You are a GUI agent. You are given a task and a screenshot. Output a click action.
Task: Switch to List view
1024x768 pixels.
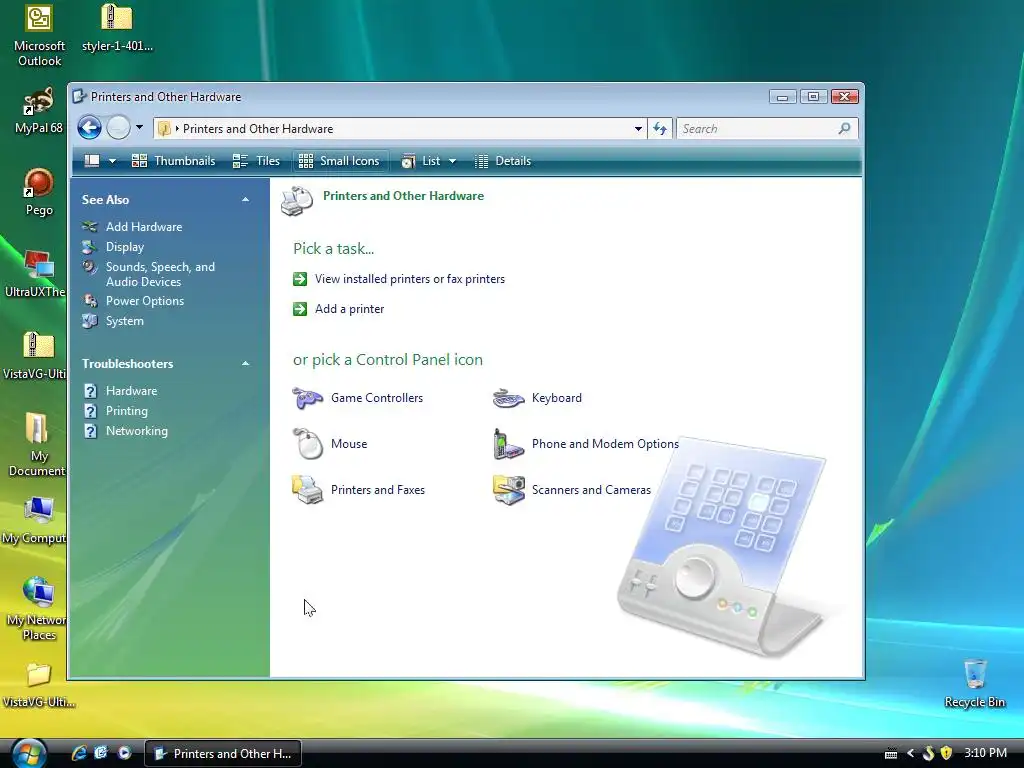click(421, 161)
